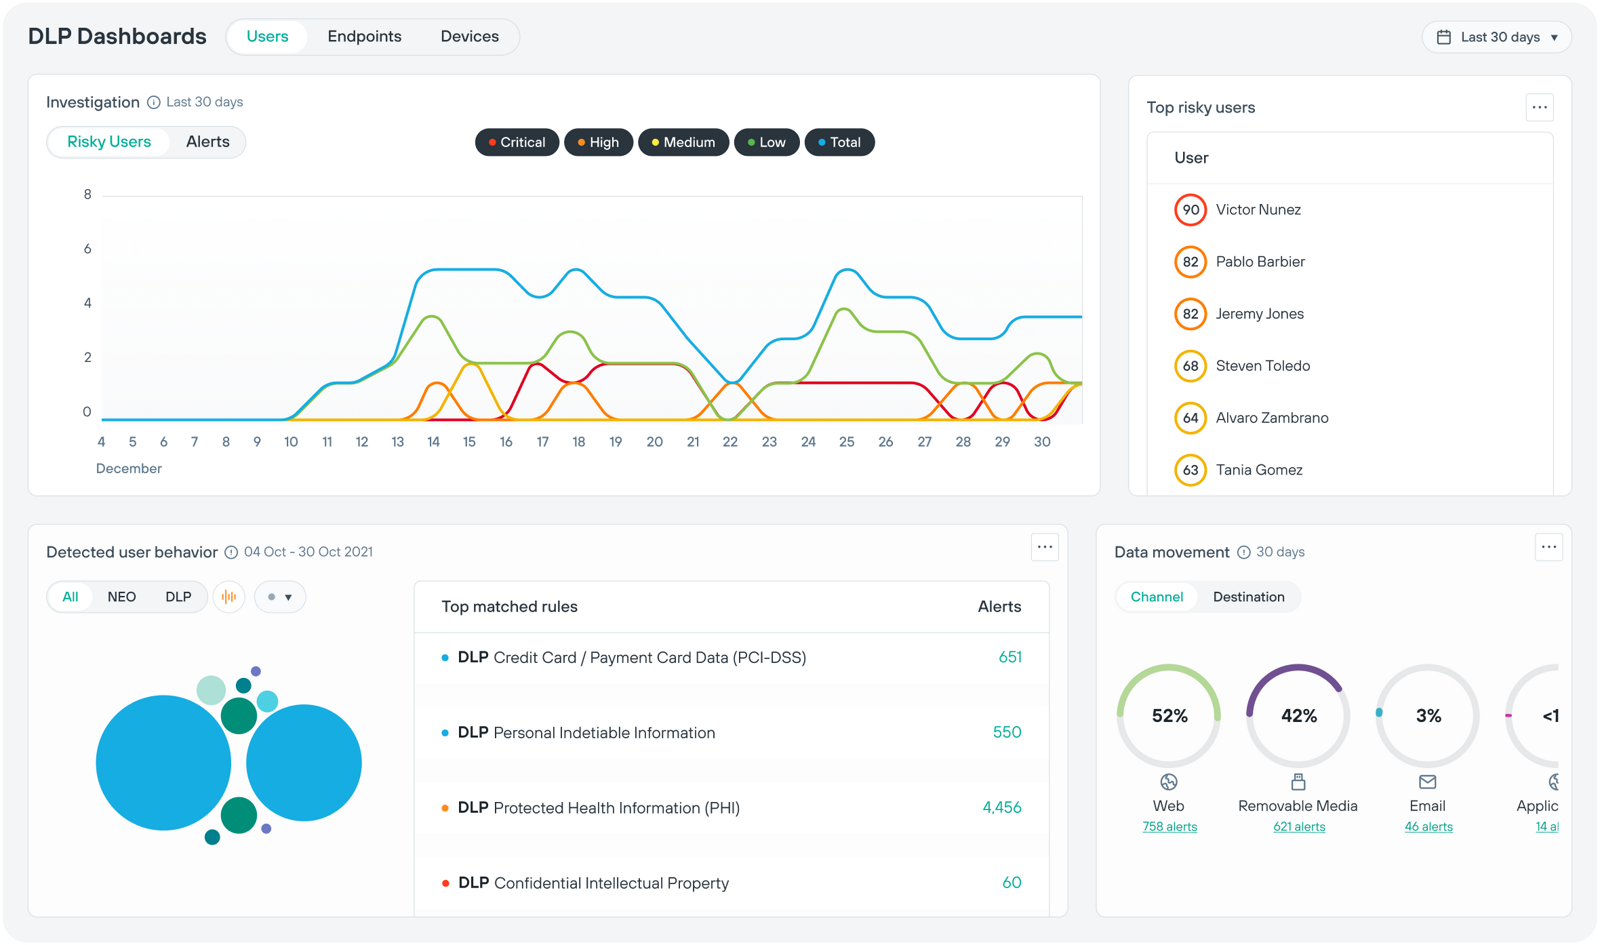Image resolution: width=1600 pixels, height=945 pixels.
Task: Click the Removable Media 42% donut gauge
Action: click(x=1298, y=716)
